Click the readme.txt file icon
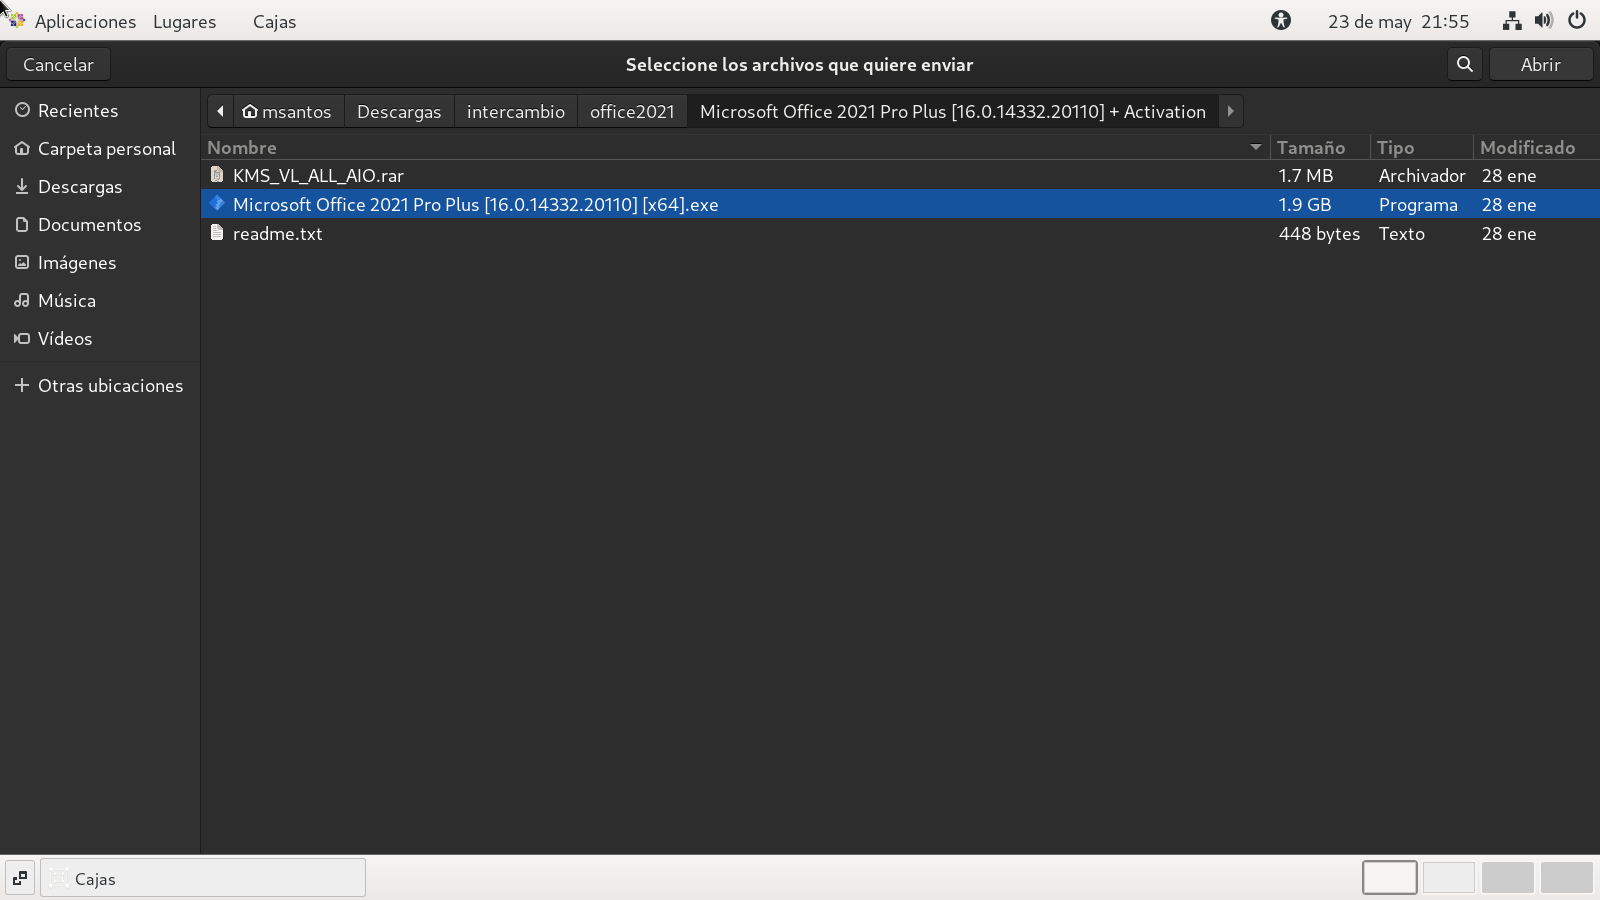1600x900 pixels. pos(217,233)
